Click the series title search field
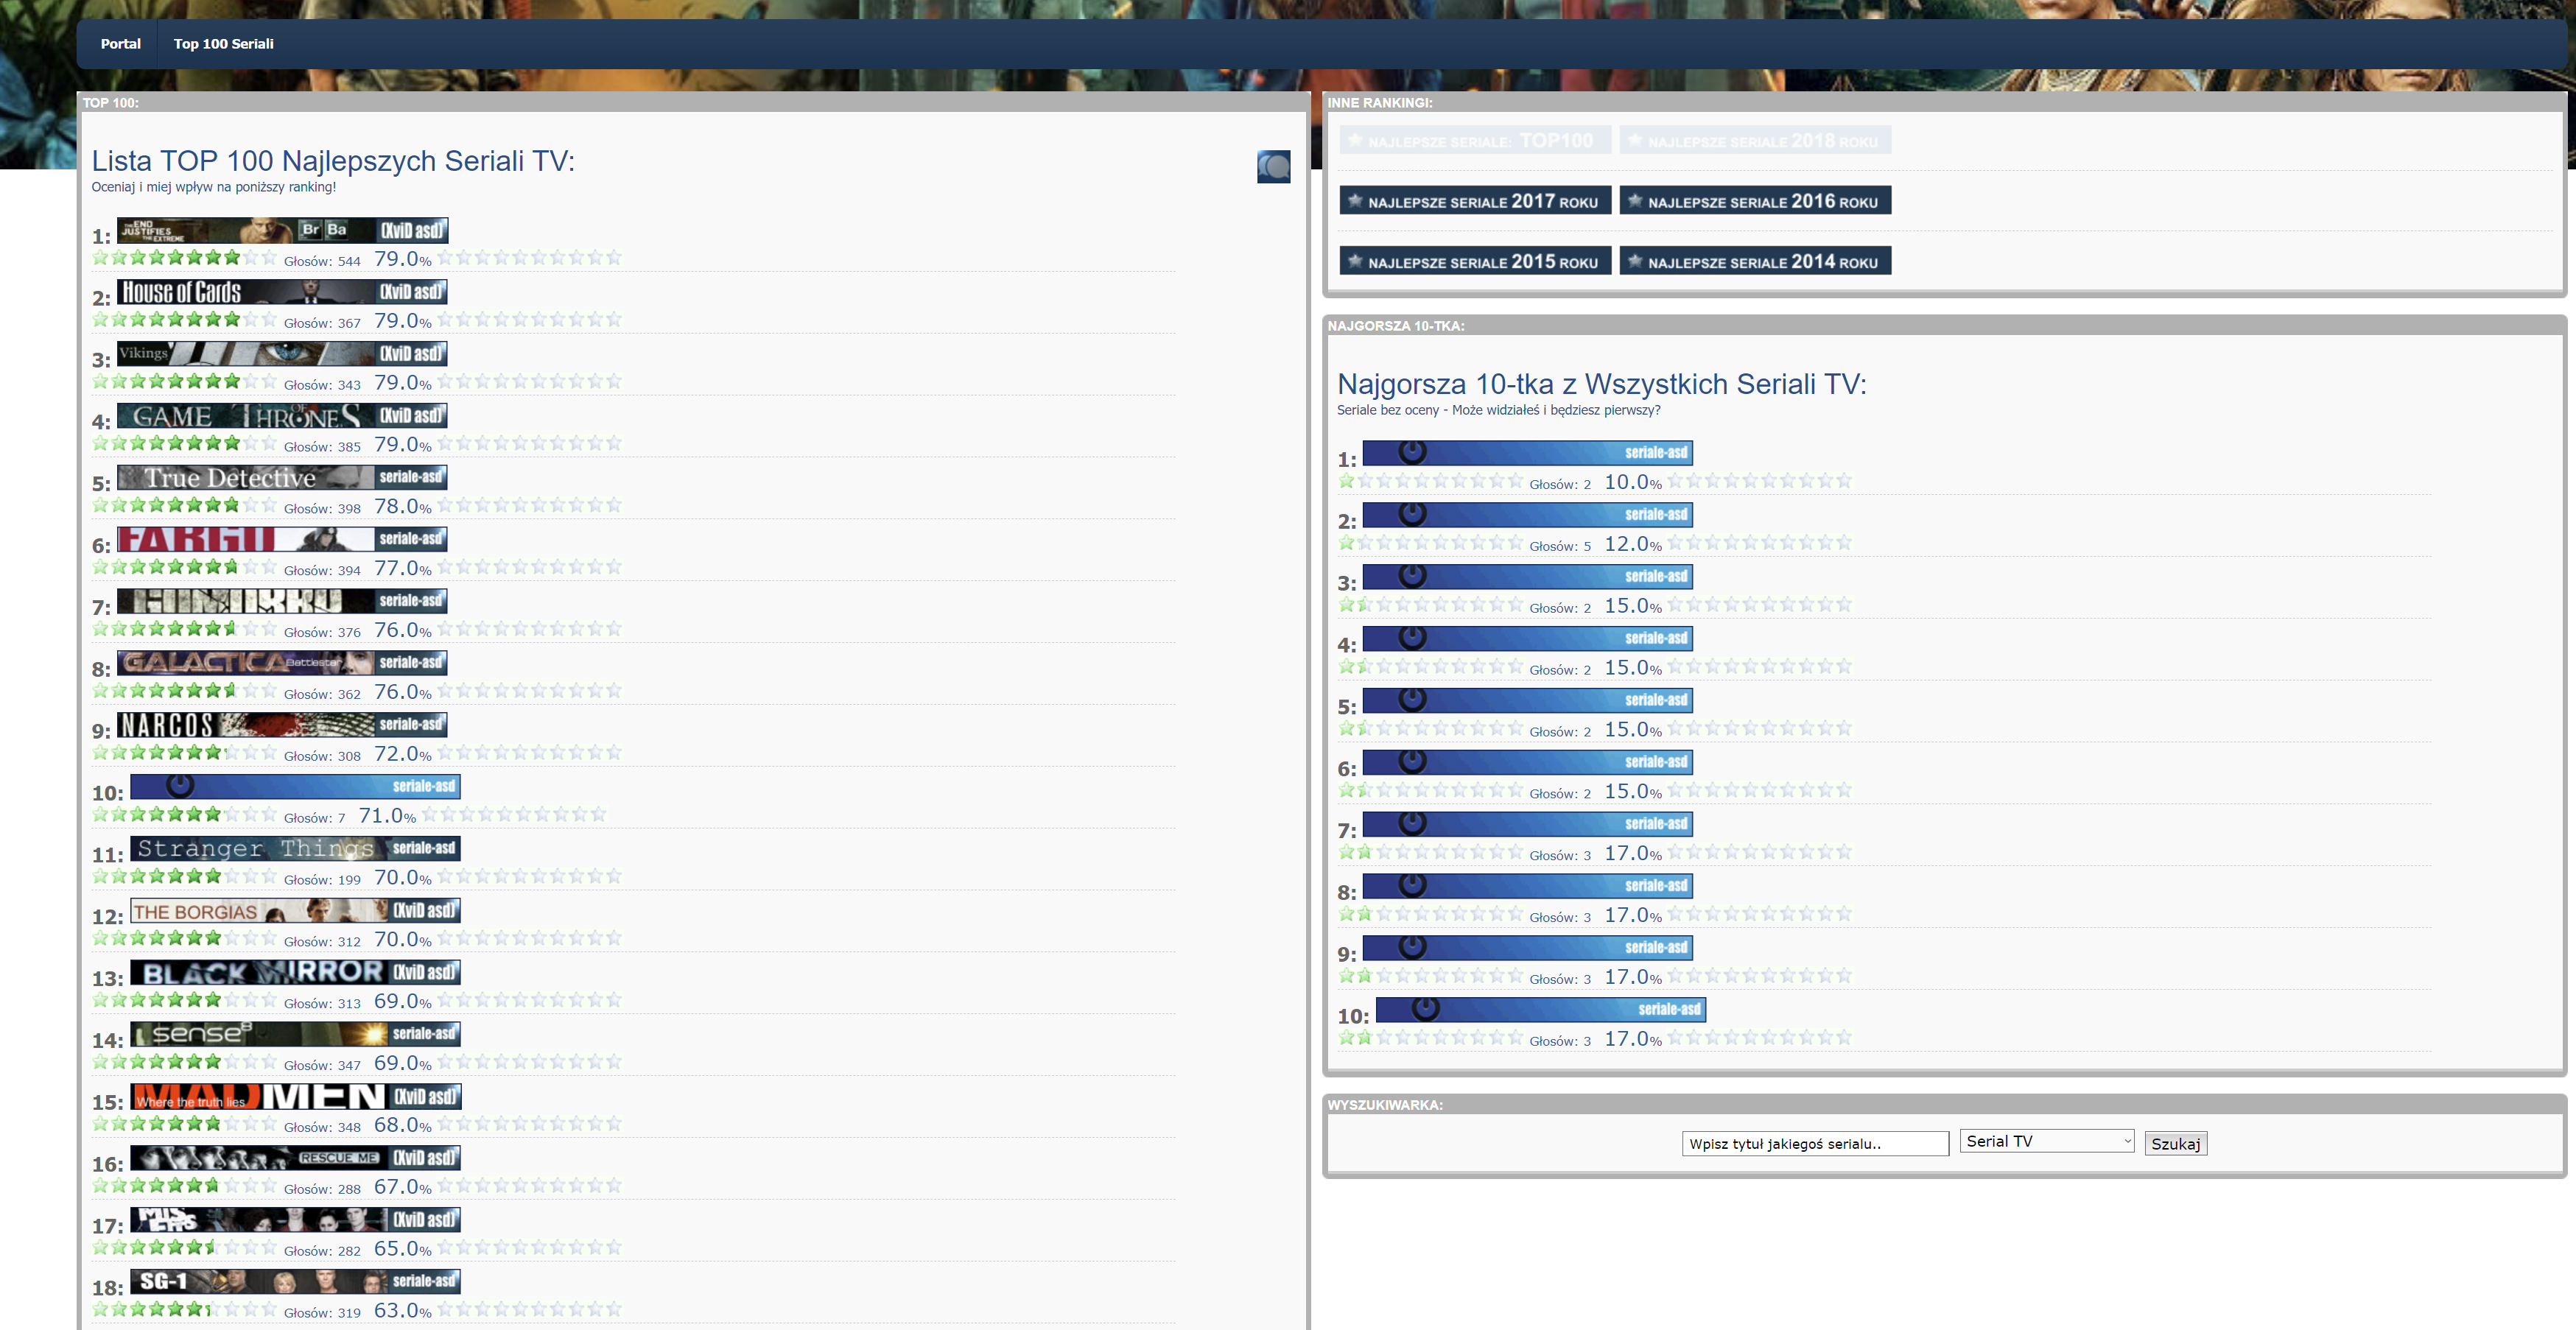 (1815, 1144)
